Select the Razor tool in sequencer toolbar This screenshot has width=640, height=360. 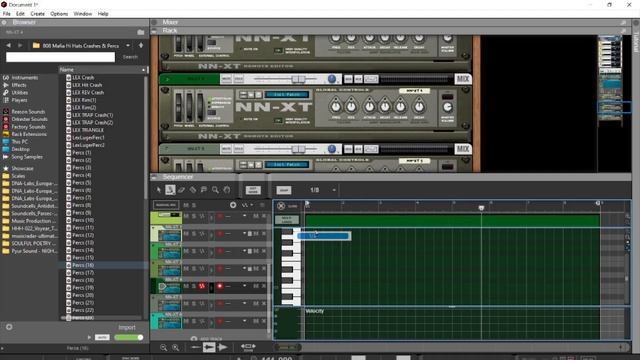tap(193, 190)
